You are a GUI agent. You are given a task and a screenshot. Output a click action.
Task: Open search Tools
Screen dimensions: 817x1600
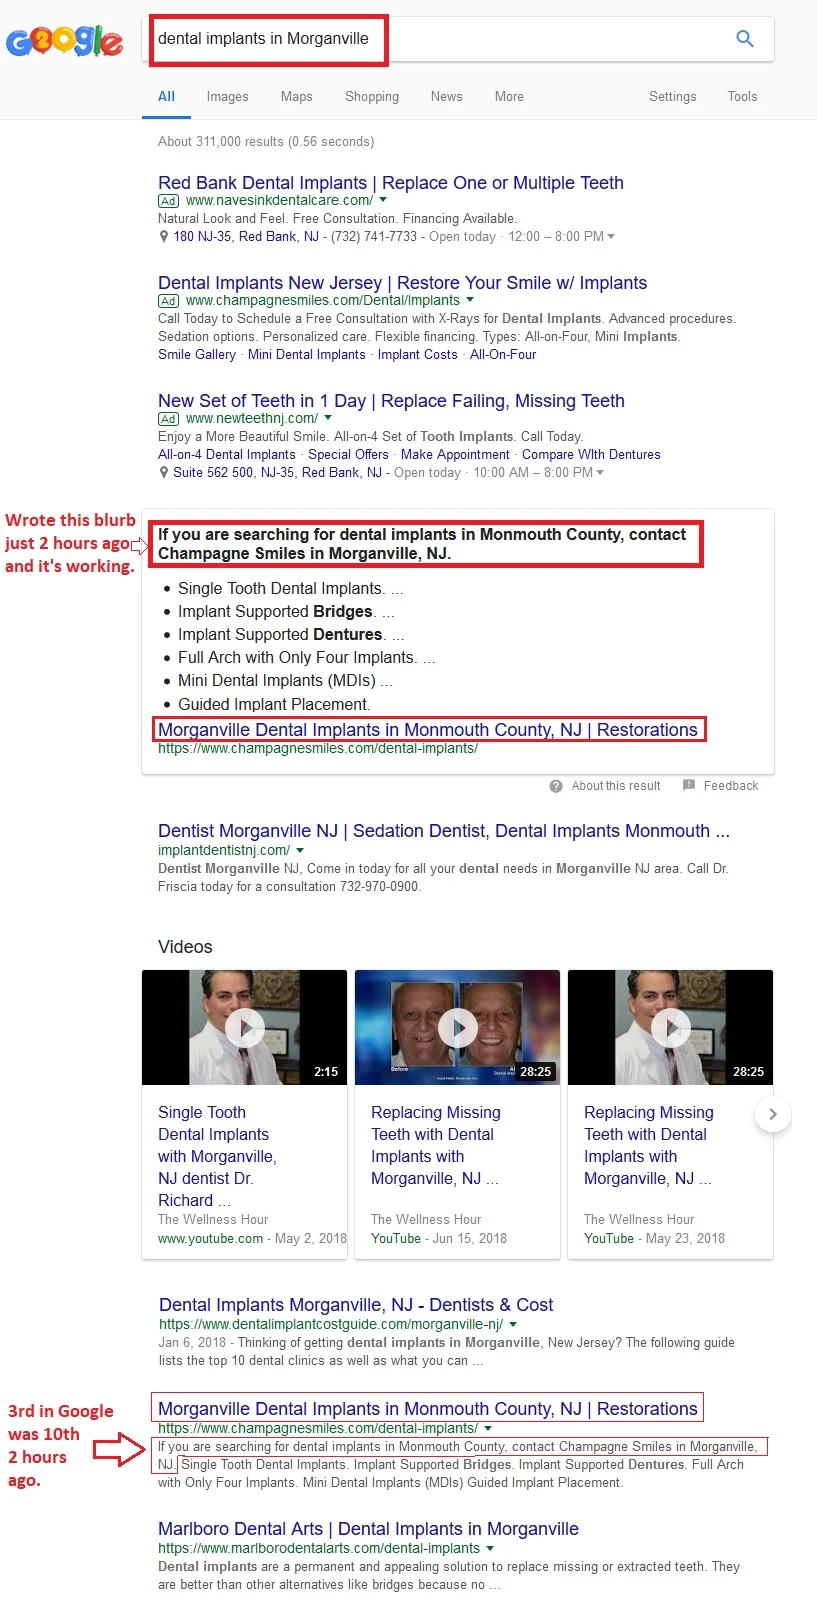(742, 97)
